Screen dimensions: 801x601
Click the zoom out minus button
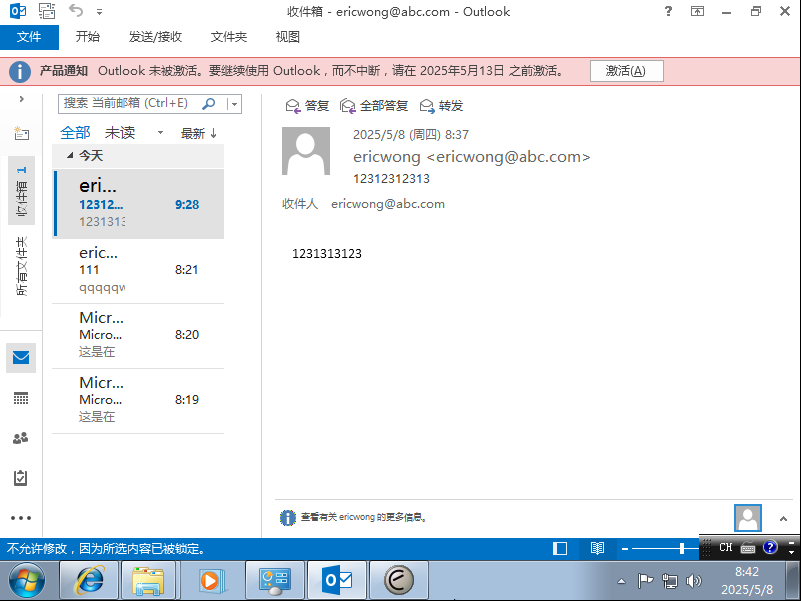pyautogui.click(x=625, y=549)
